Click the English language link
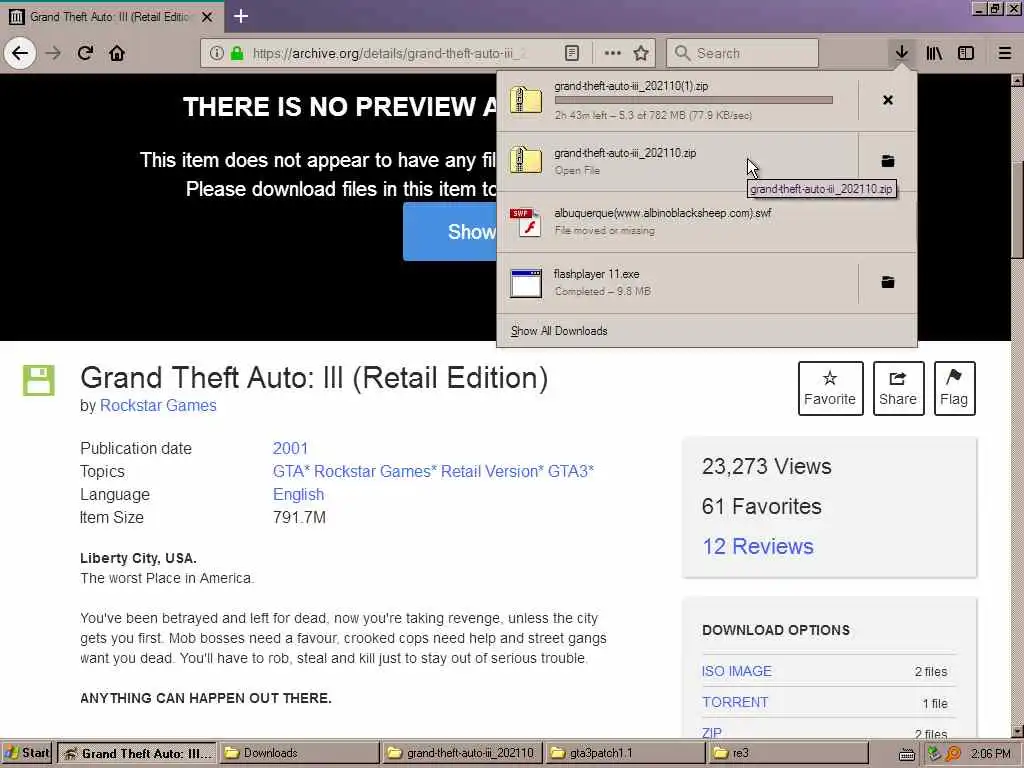This screenshot has height=768, width=1024. [298, 494]
